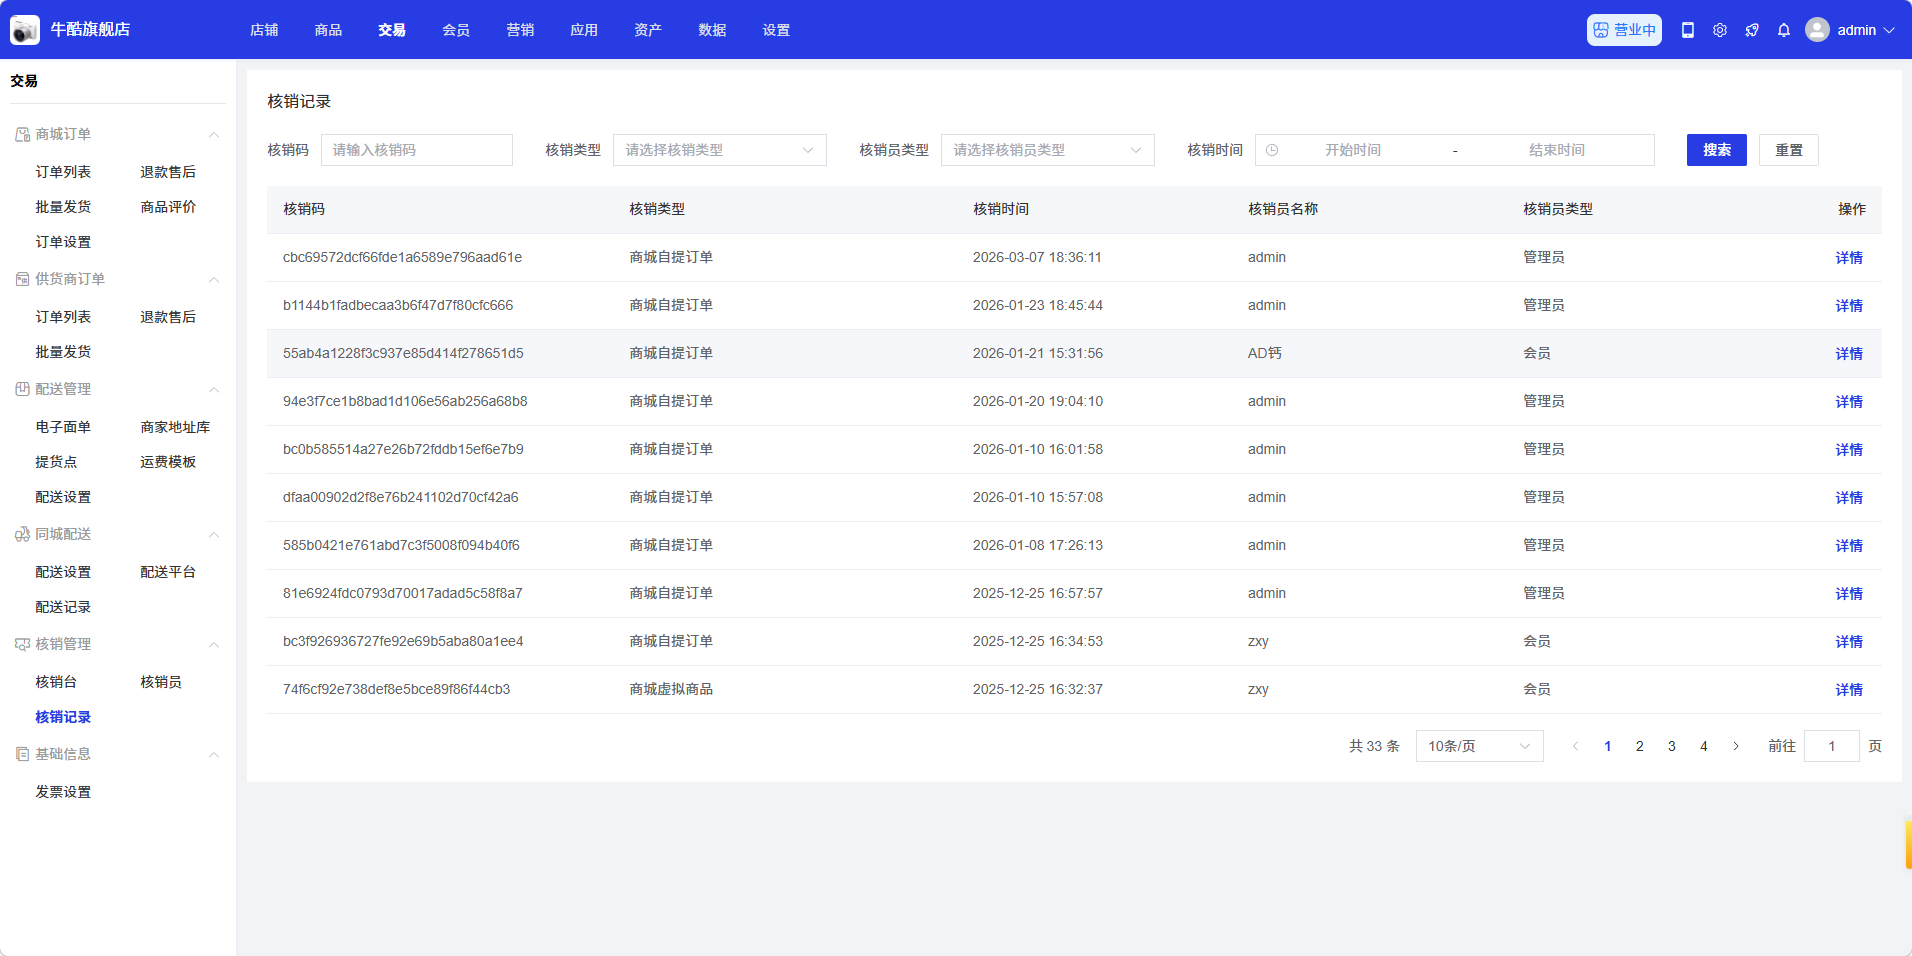1912x956 pixels.
Task: Collapse the 商城订单 sidebar group
Action: (213, 135)
